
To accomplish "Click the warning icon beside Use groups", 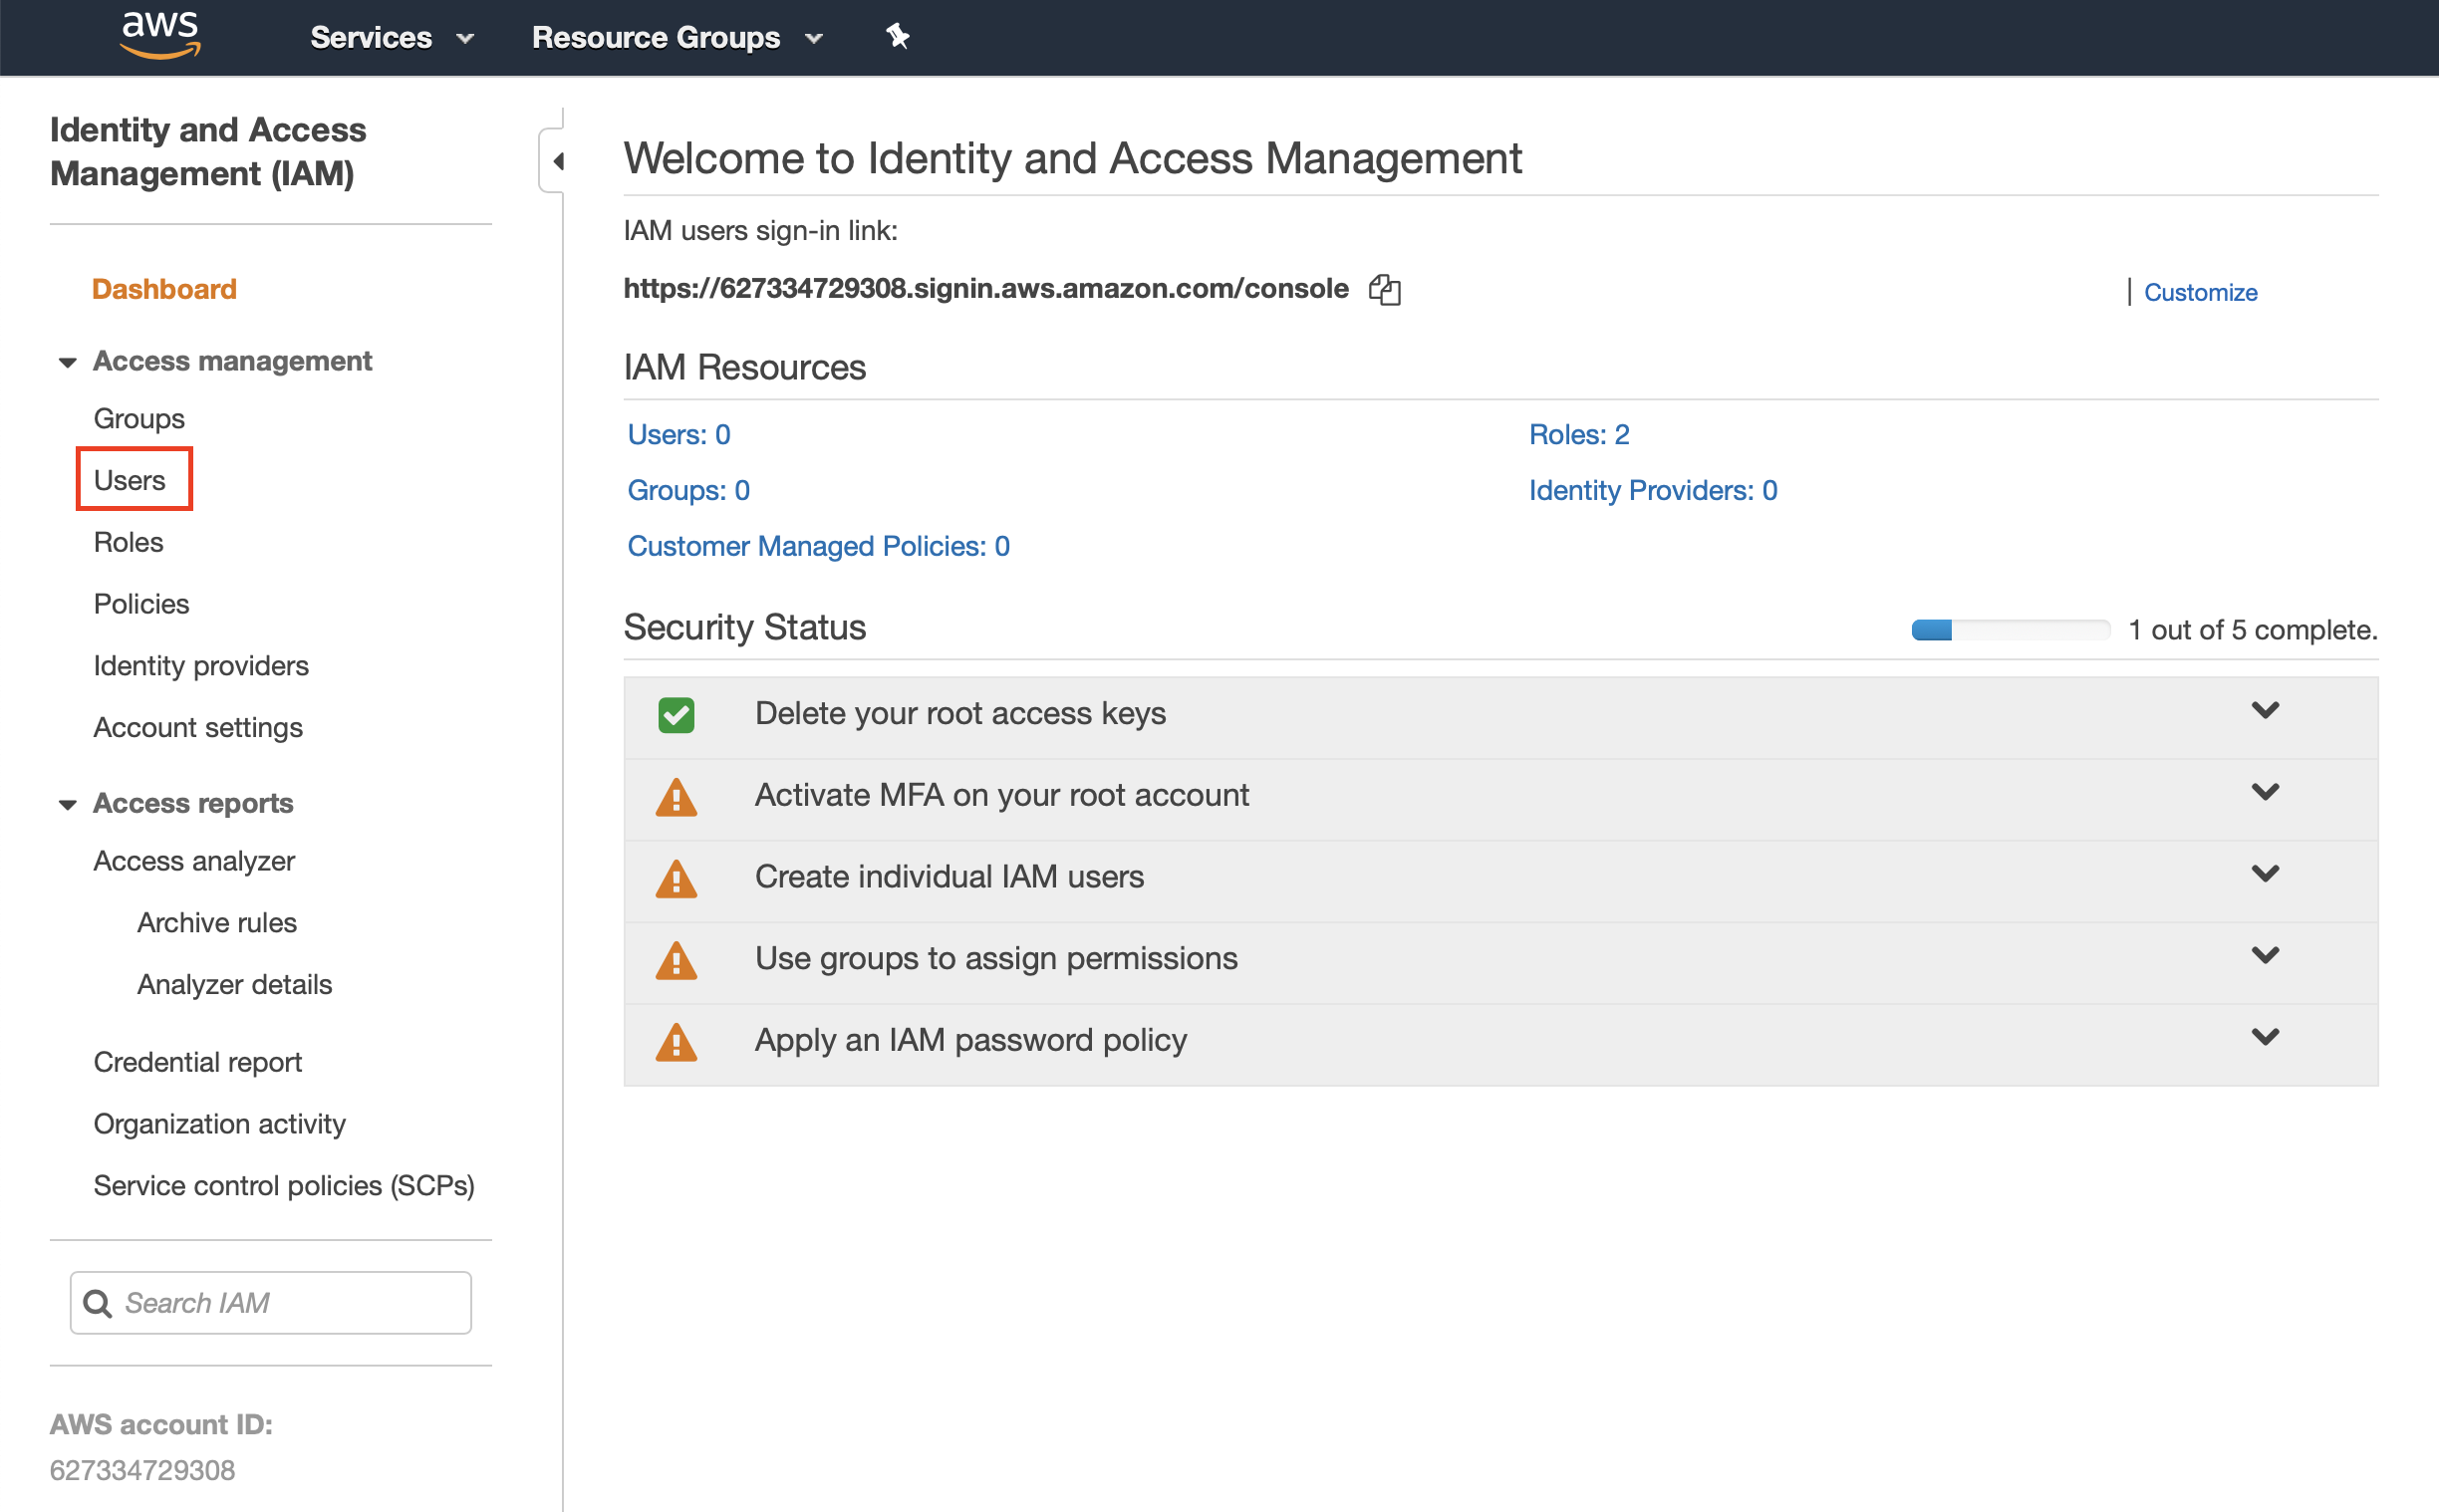I will click(x=676, y=960).
